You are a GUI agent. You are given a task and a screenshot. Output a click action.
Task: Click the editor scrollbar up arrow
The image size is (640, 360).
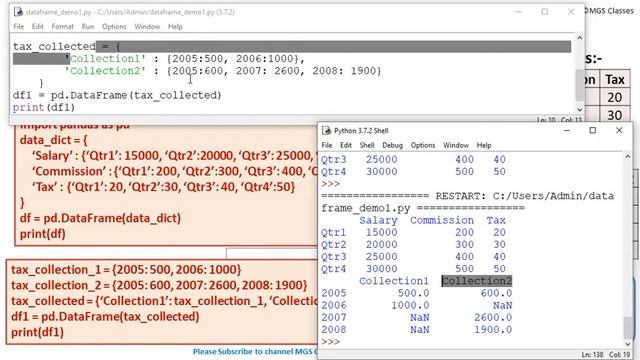click(580, 38)
